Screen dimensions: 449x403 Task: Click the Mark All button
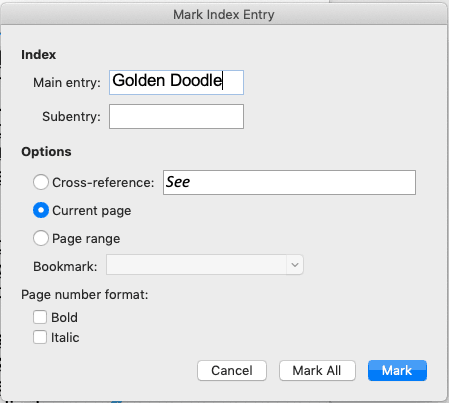317,370
